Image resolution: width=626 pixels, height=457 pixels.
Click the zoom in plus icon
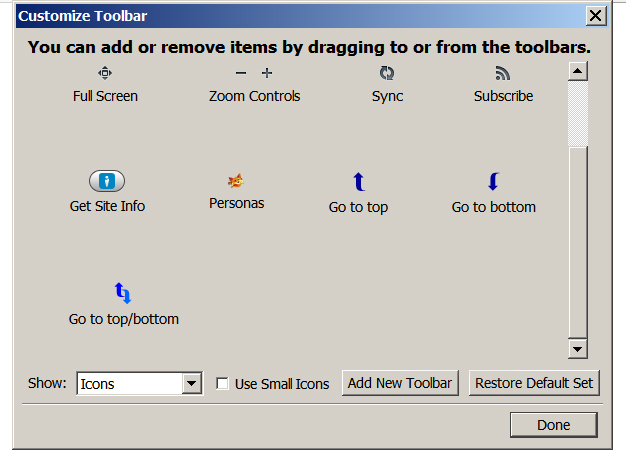pyautogui.click(x=267, y=73)
